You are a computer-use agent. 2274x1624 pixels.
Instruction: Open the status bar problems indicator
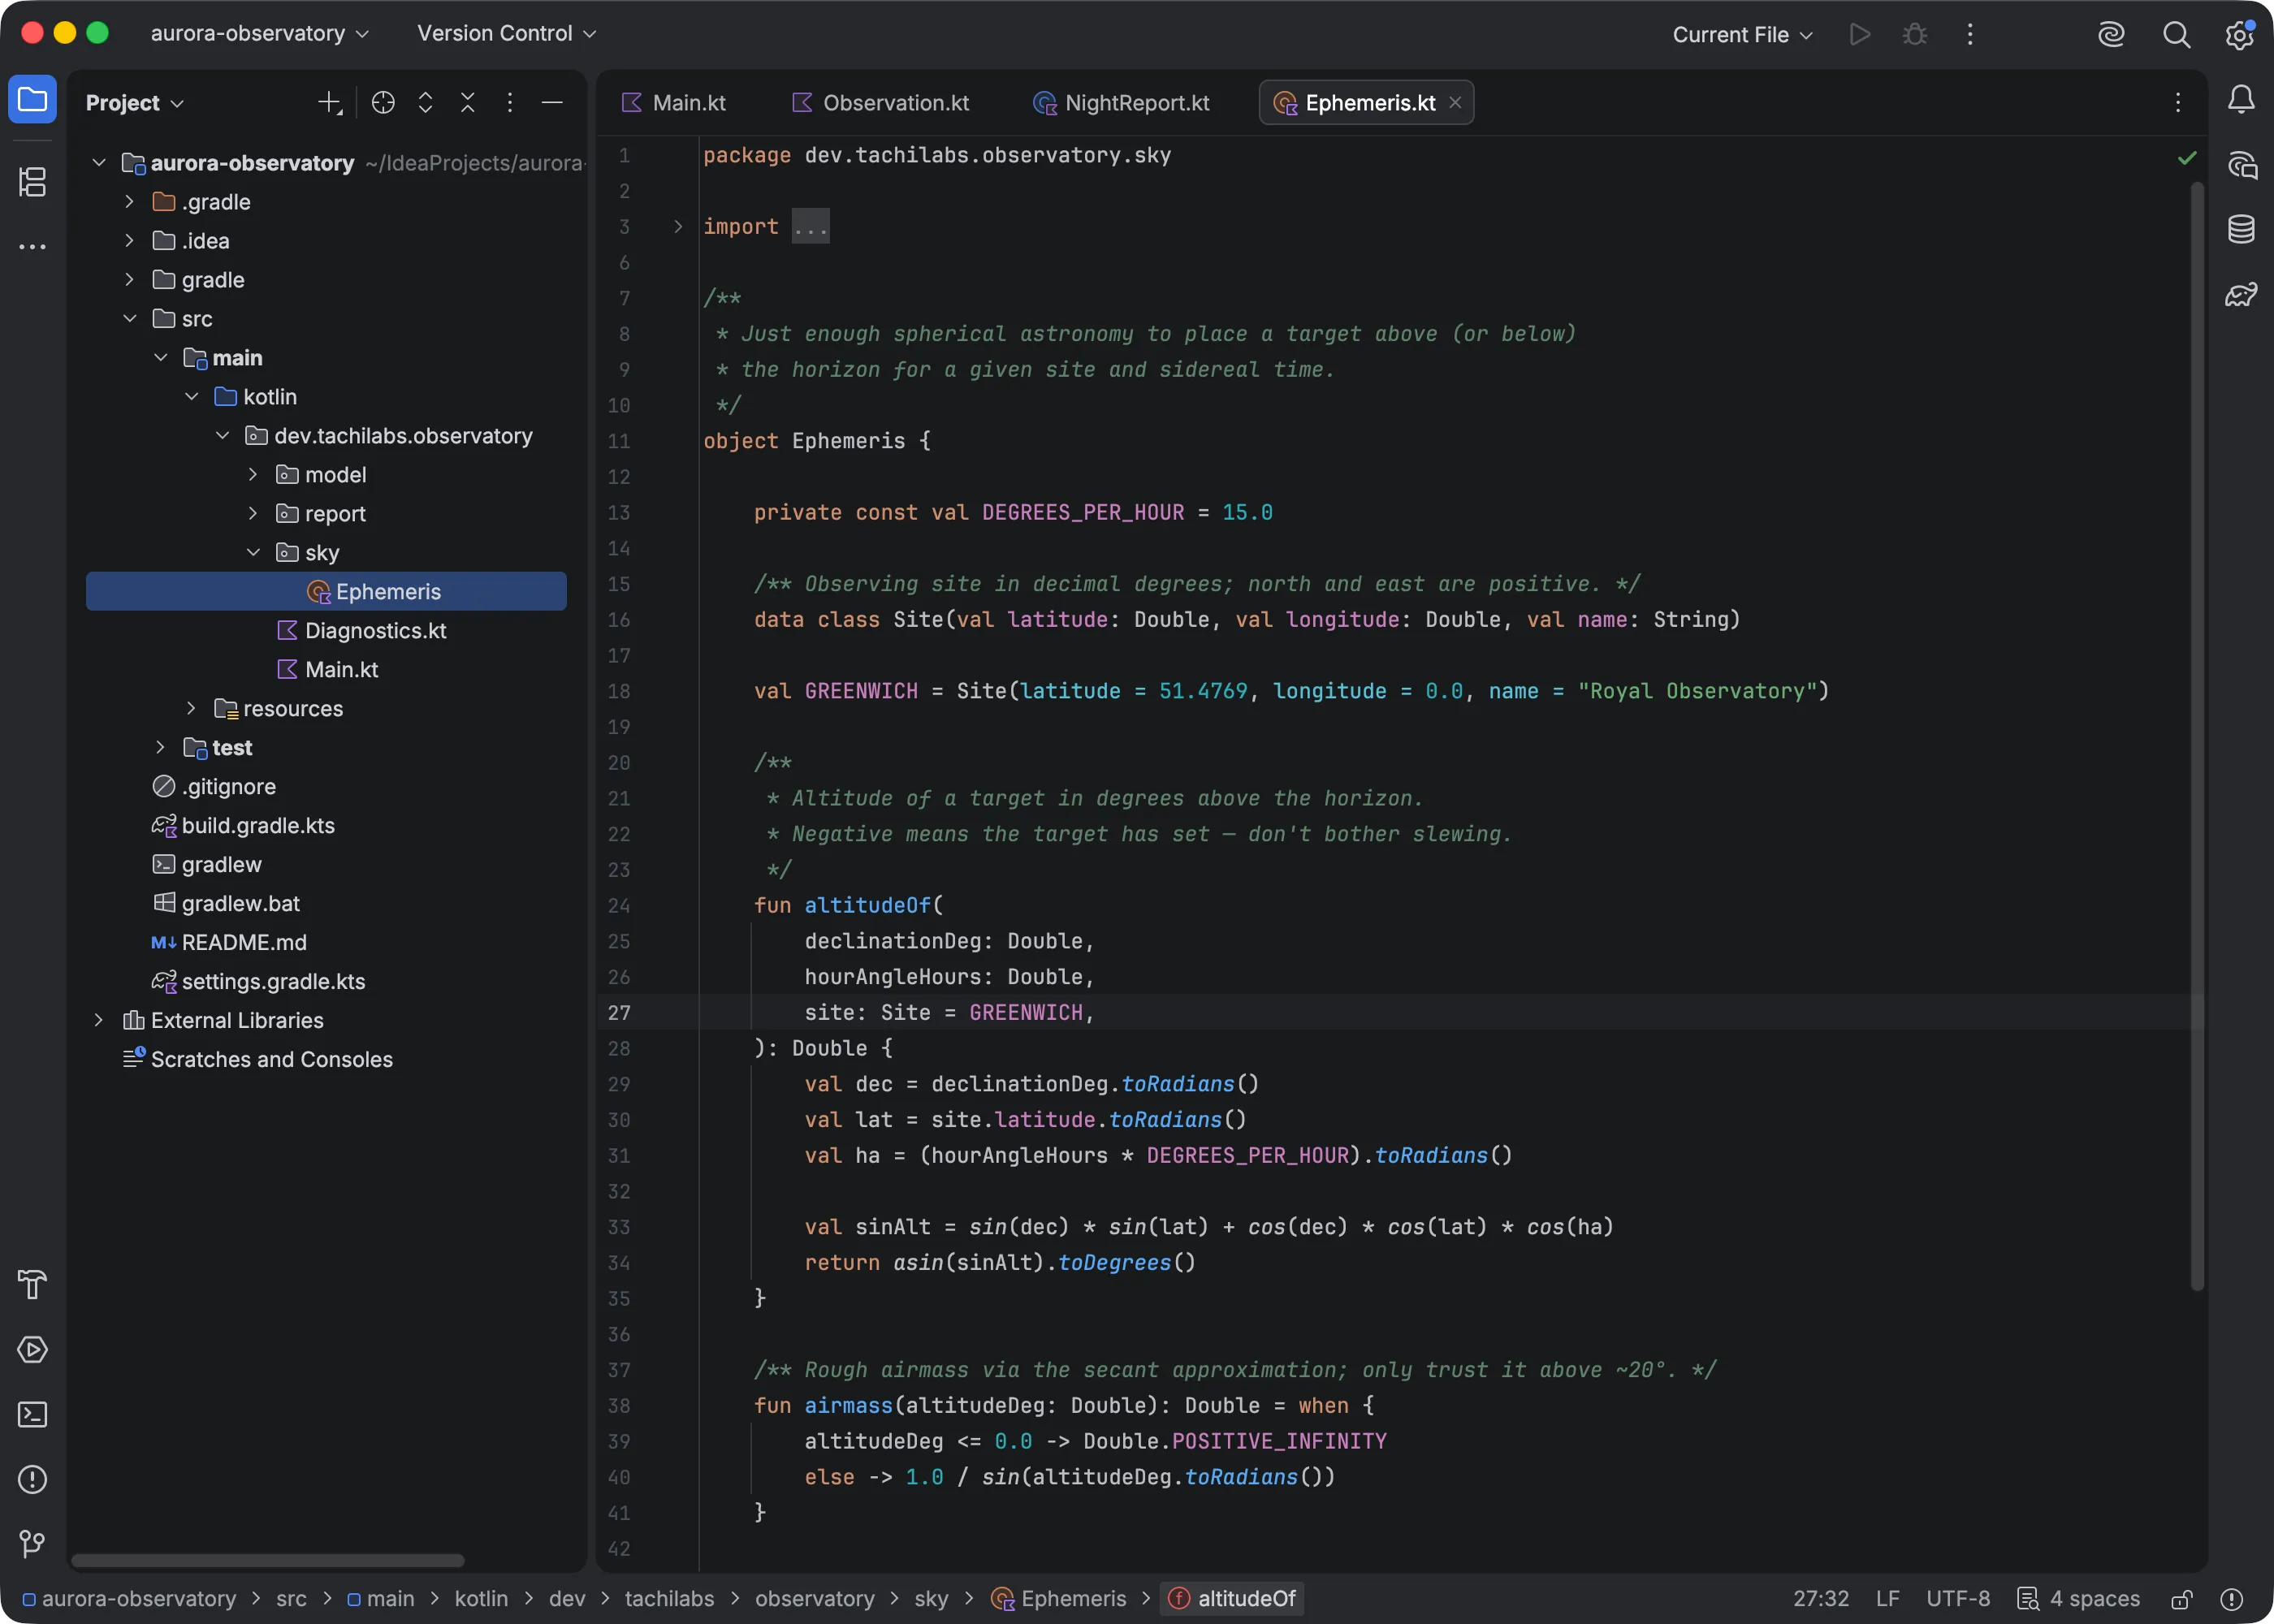coord(2231,1599)
